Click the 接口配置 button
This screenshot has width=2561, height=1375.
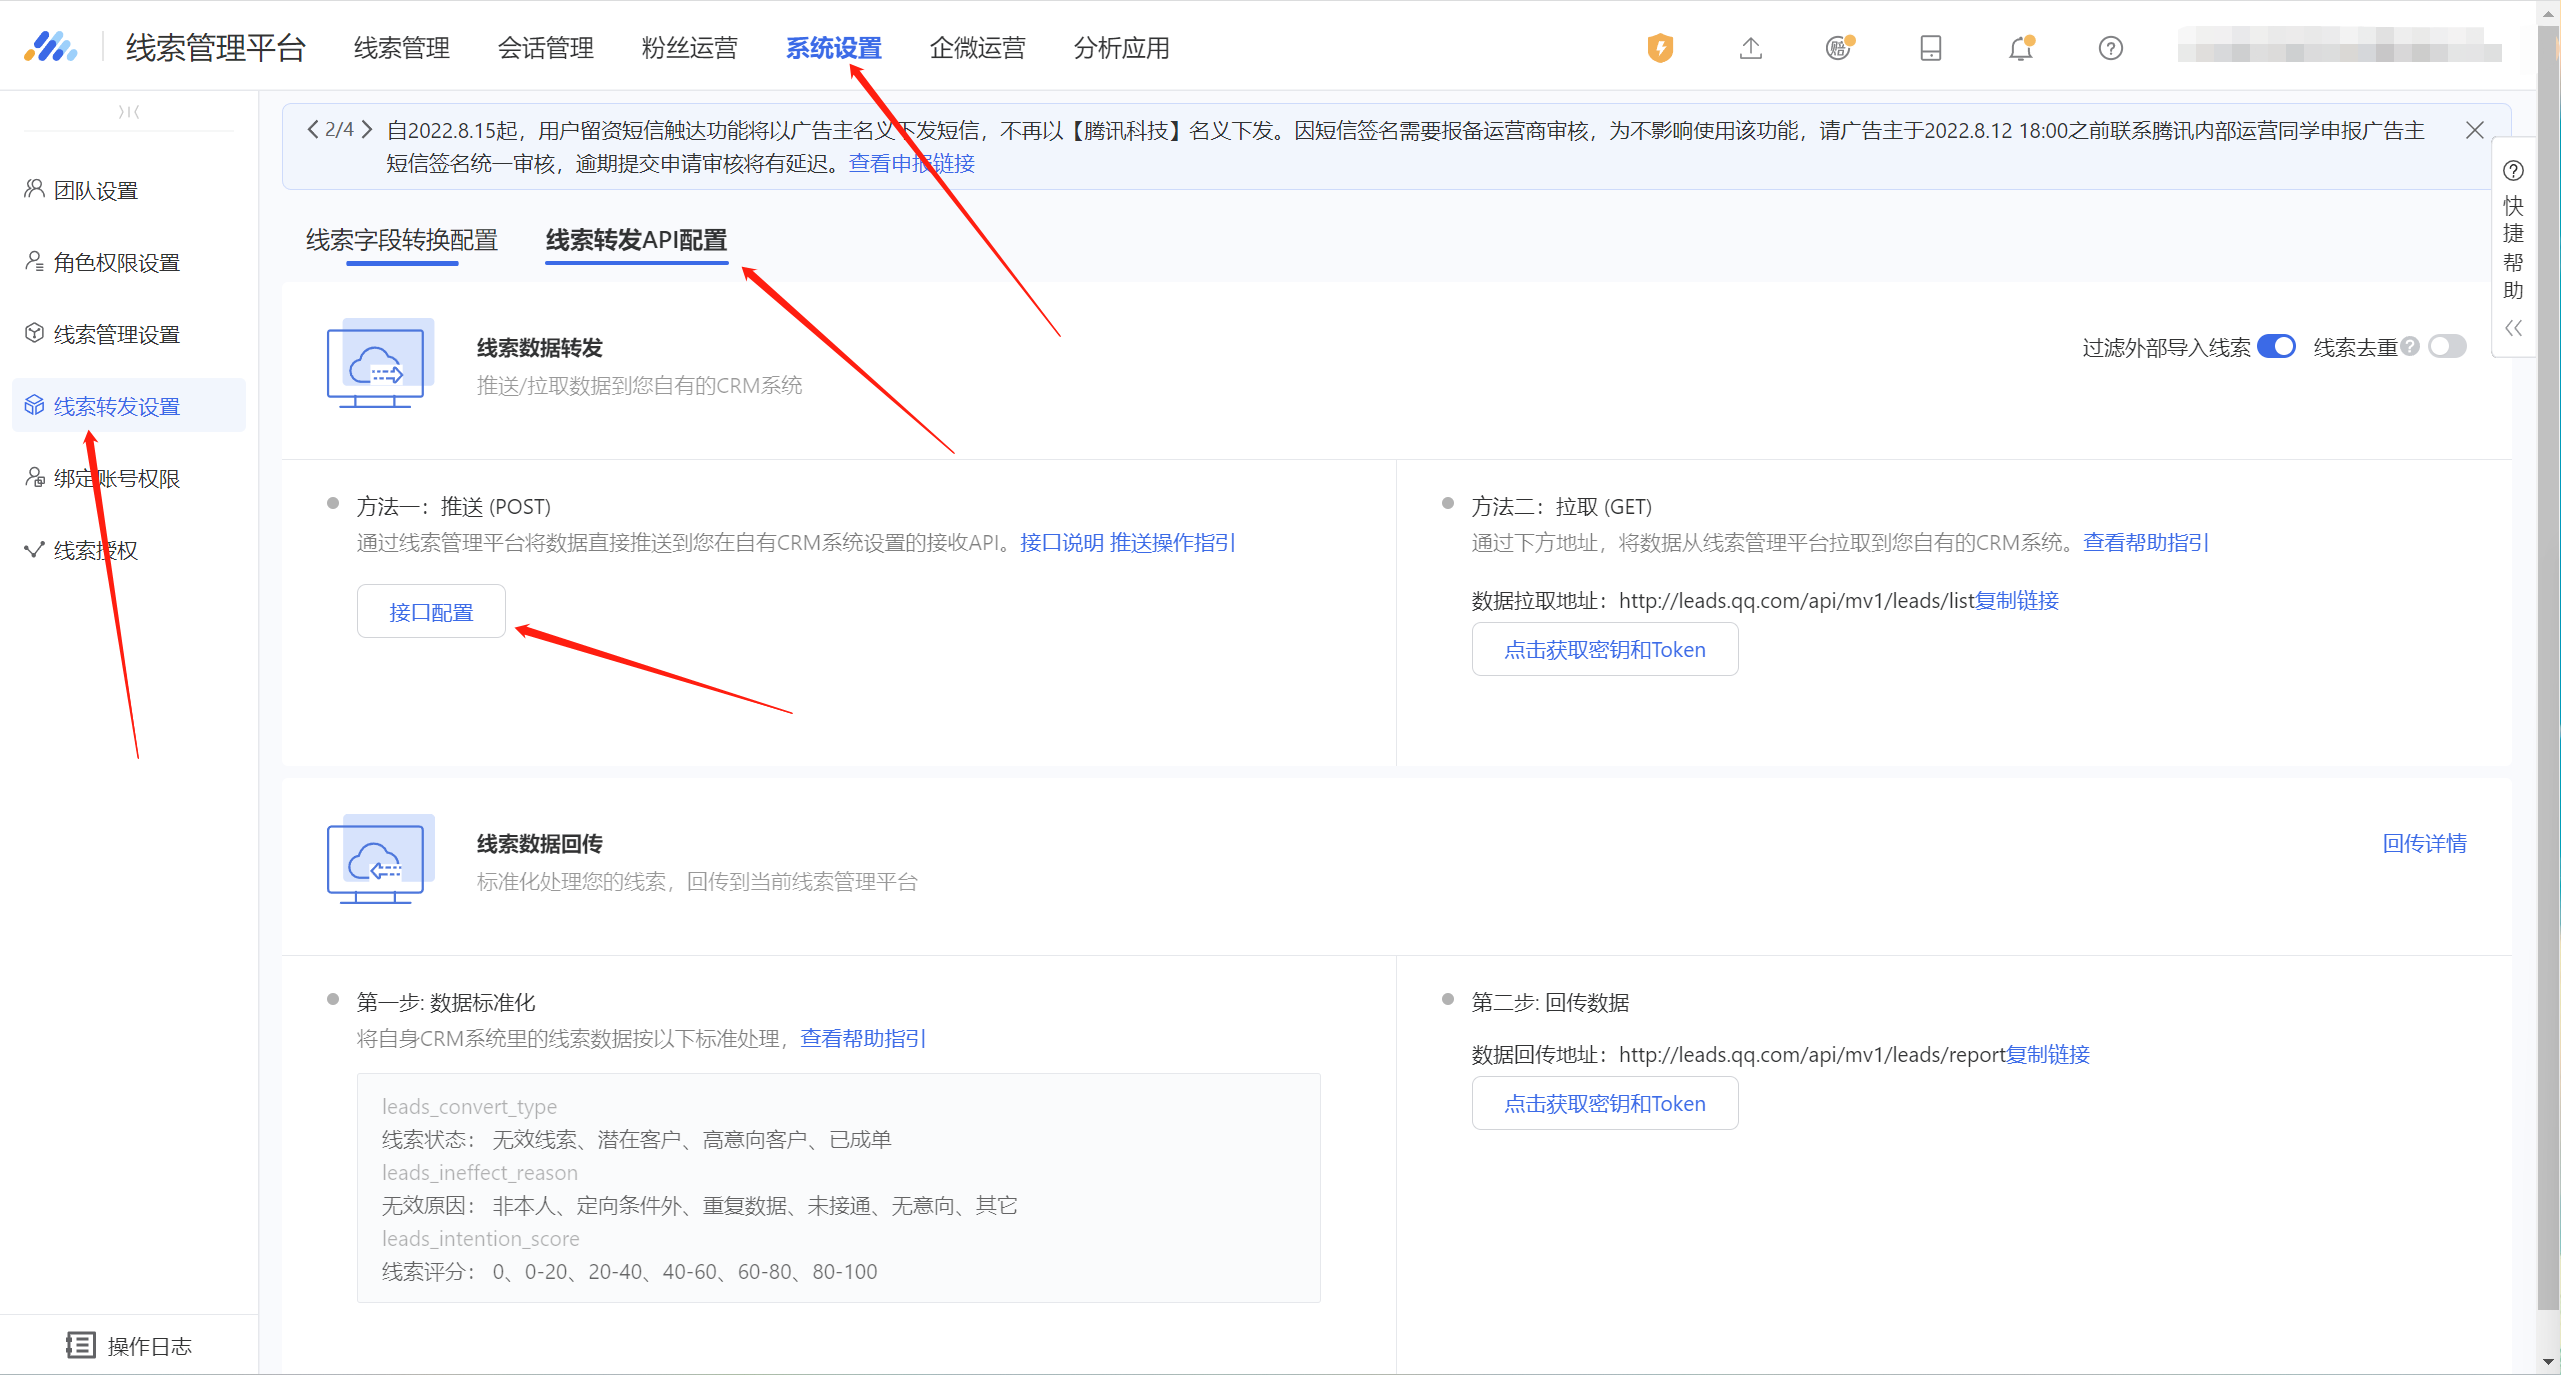pyautogui.click(x=431, y=611)
